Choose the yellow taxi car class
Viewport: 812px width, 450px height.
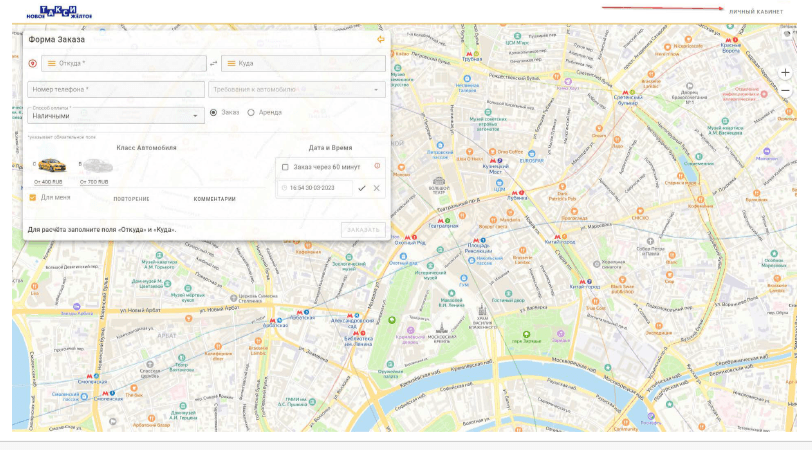pyautogui.click(x=51, y=166)
